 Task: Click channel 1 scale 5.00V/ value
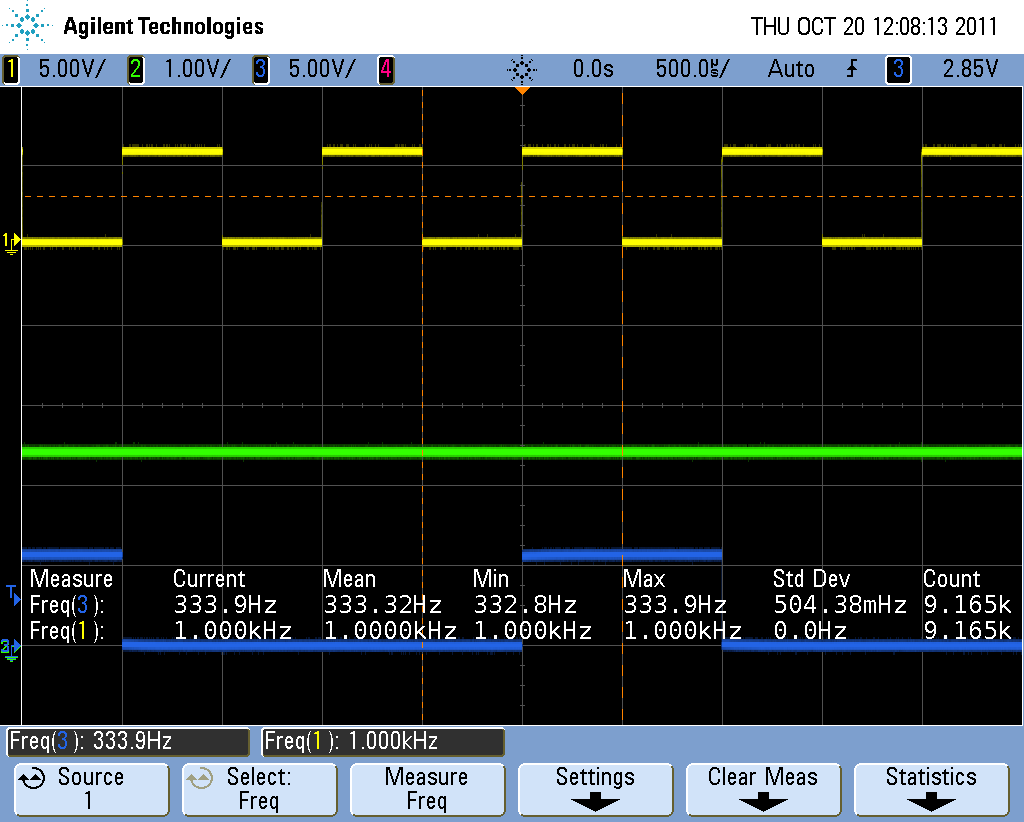coord(71,69)
